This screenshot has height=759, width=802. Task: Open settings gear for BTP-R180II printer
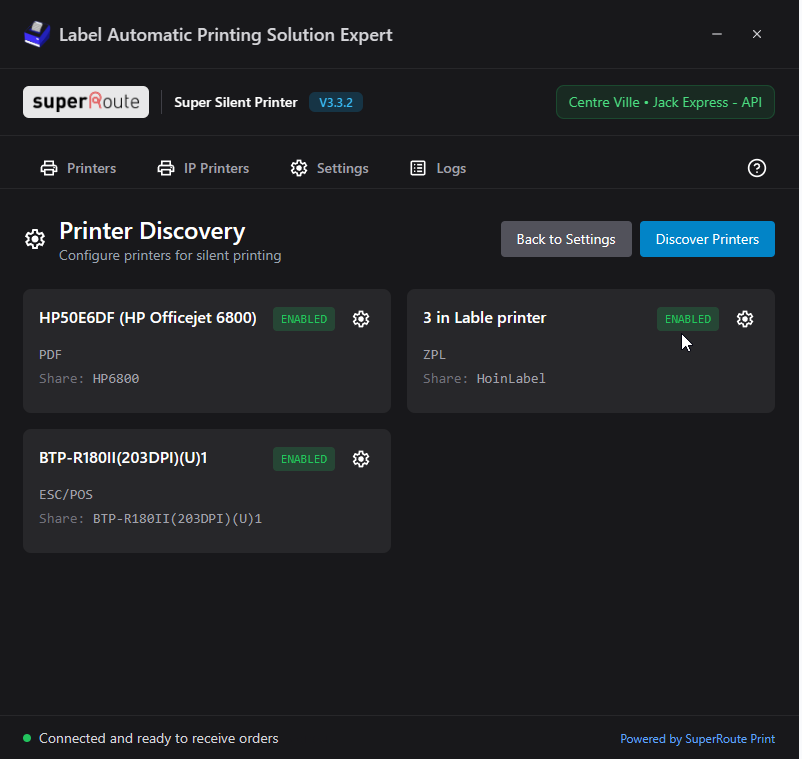pyautogui.click(x=361, y=459)
